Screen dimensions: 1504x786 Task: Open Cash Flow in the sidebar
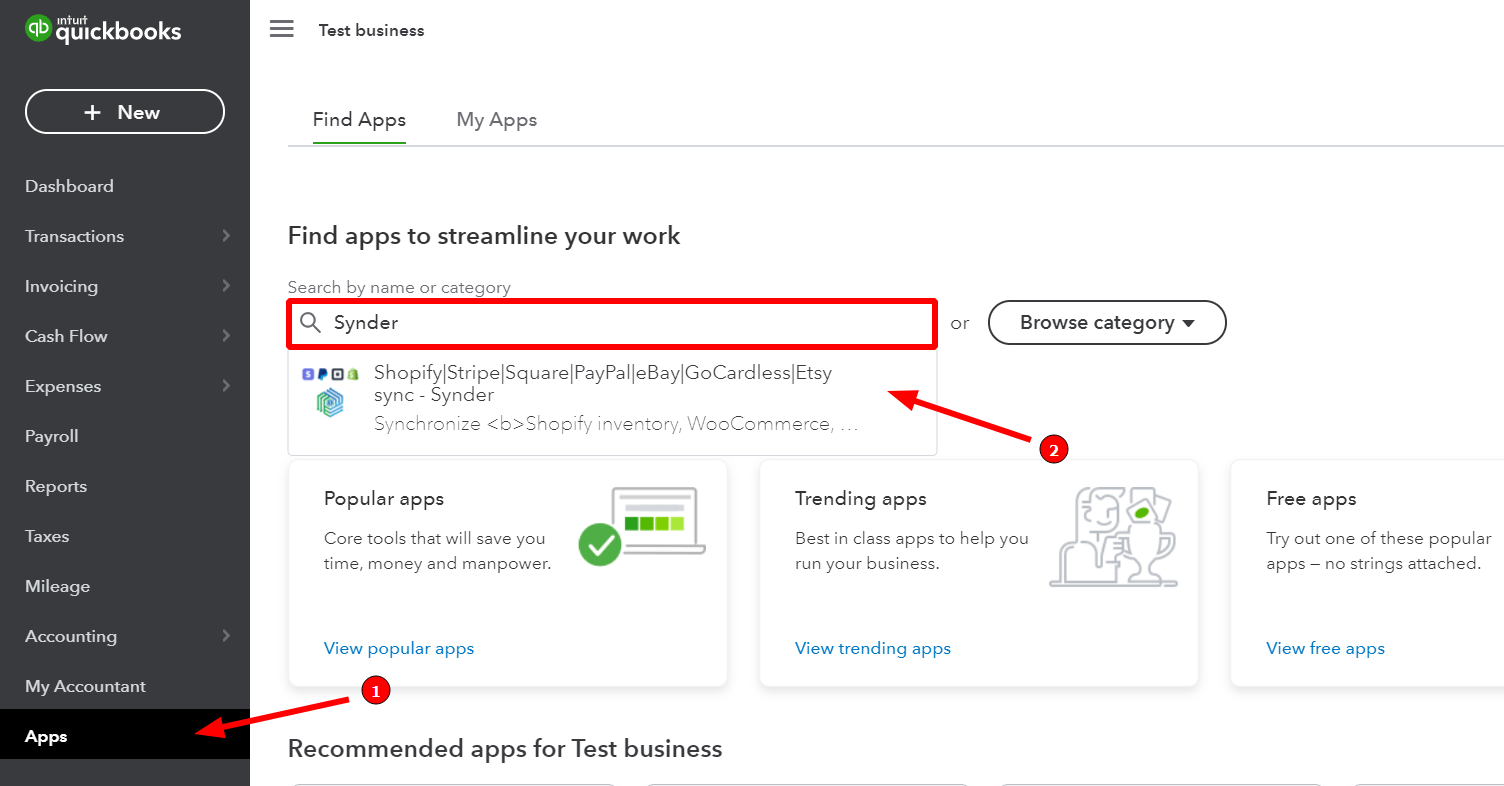click(x=66, y=336)
